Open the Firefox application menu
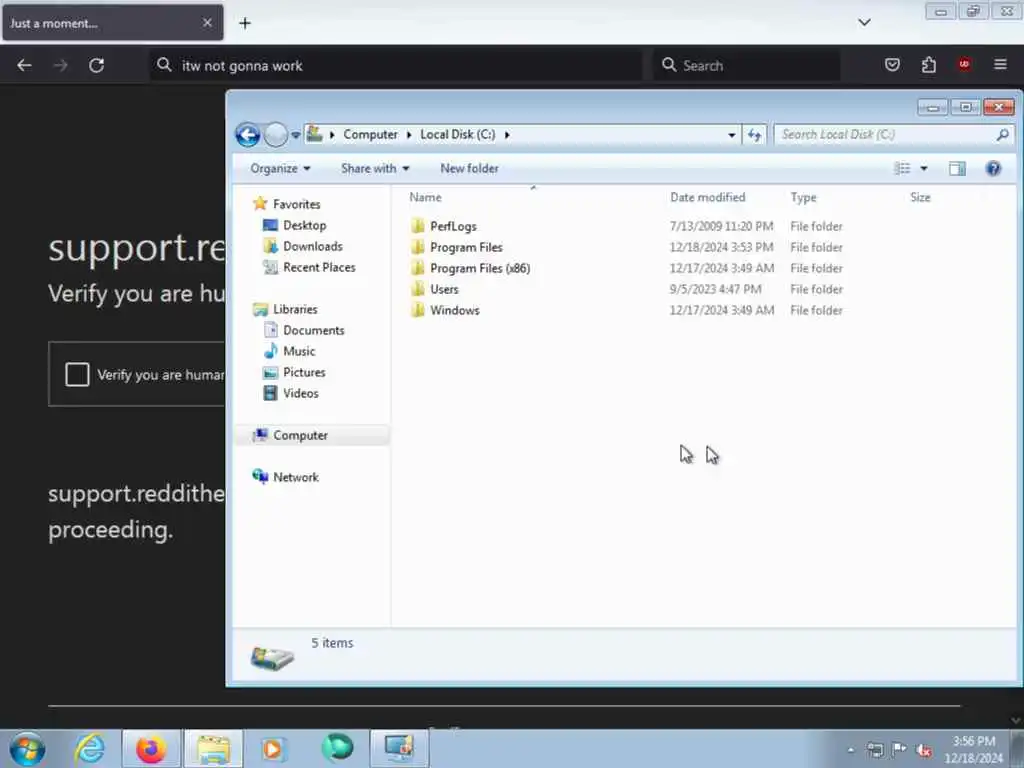1024x768 pixels. [x=1000, y=65]
